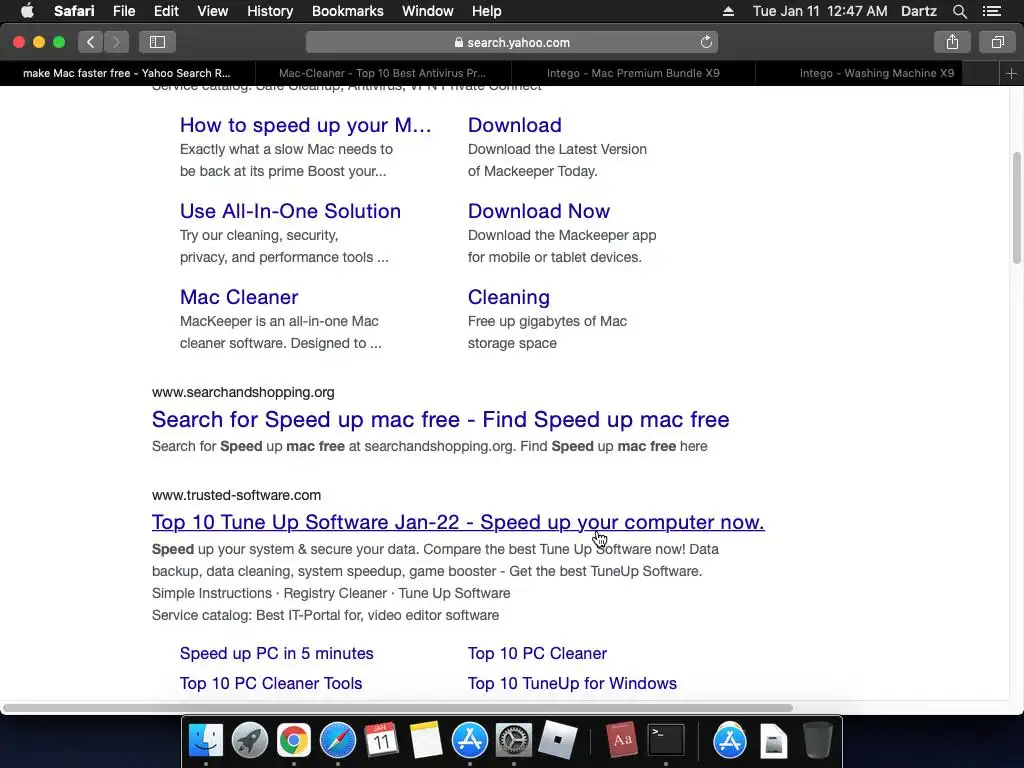Screen dimensions: 1024x768
Task: Click the Dartz user name in menu bar
Action: point(918,11)
